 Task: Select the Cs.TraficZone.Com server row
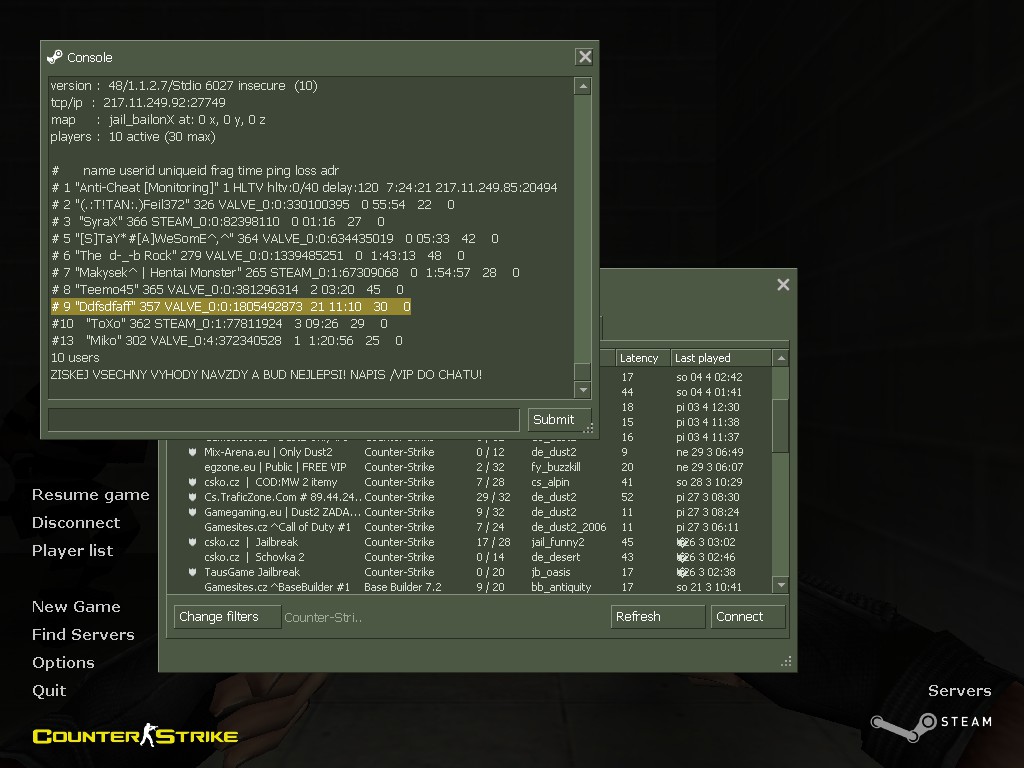pyautogui.click(x=470, y=497)
